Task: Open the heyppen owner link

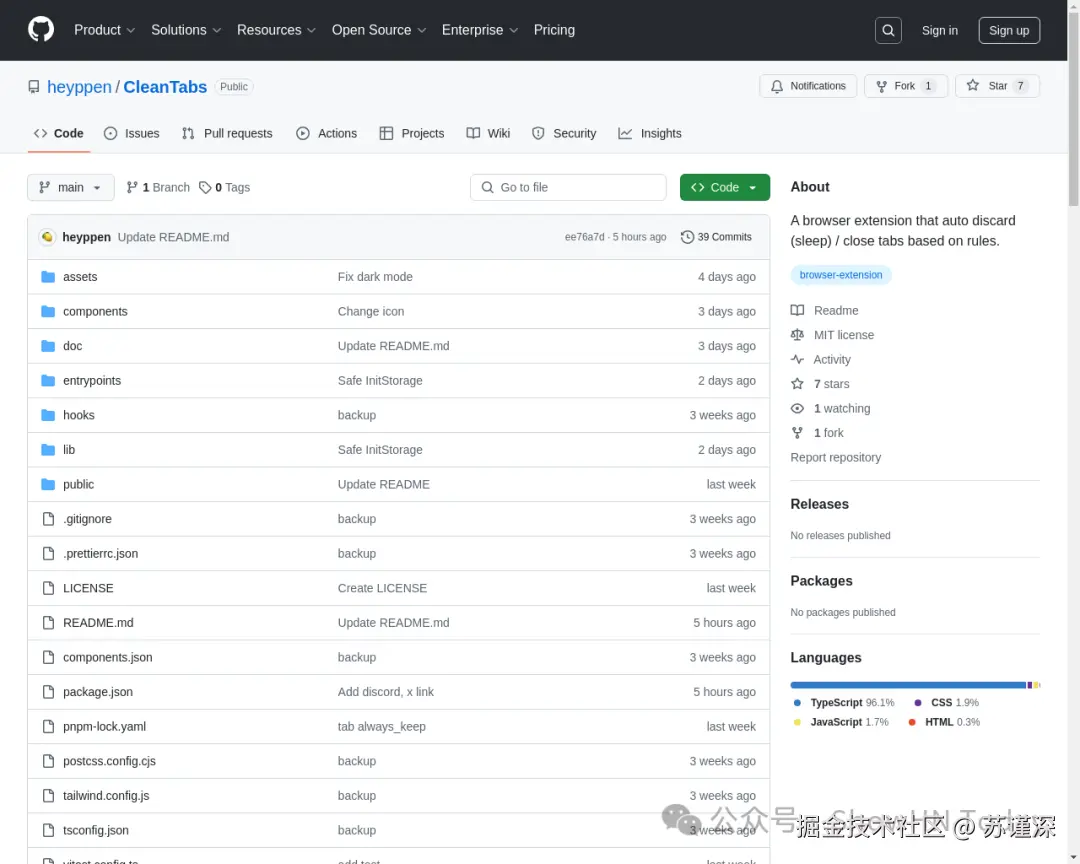Action: click(x=79, y=87)
